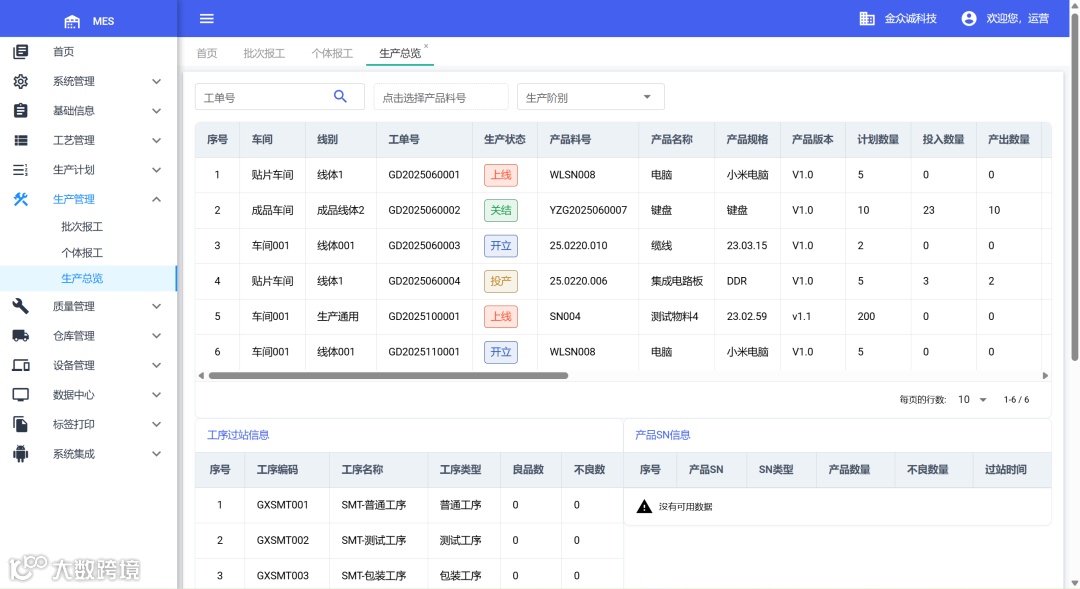This screenshot has width=1080, height=589.
Task: Expand the 基础信息 chevron
Action: tap(156, 111)
